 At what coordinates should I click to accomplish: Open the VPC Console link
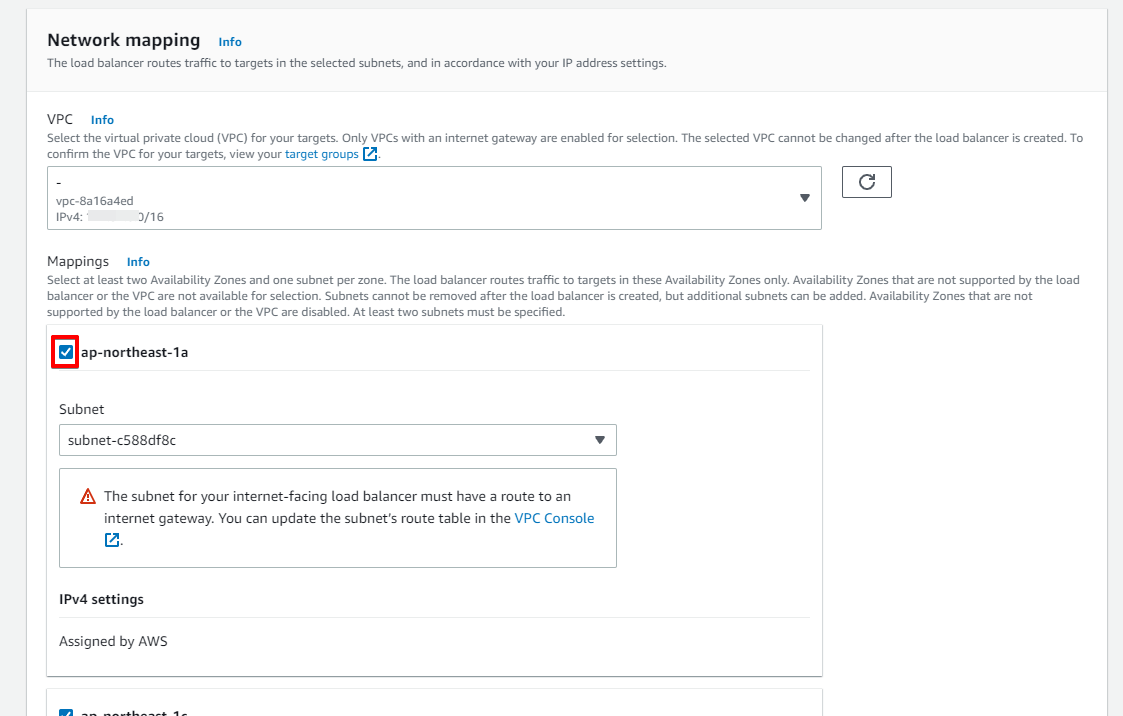point(554,518)
